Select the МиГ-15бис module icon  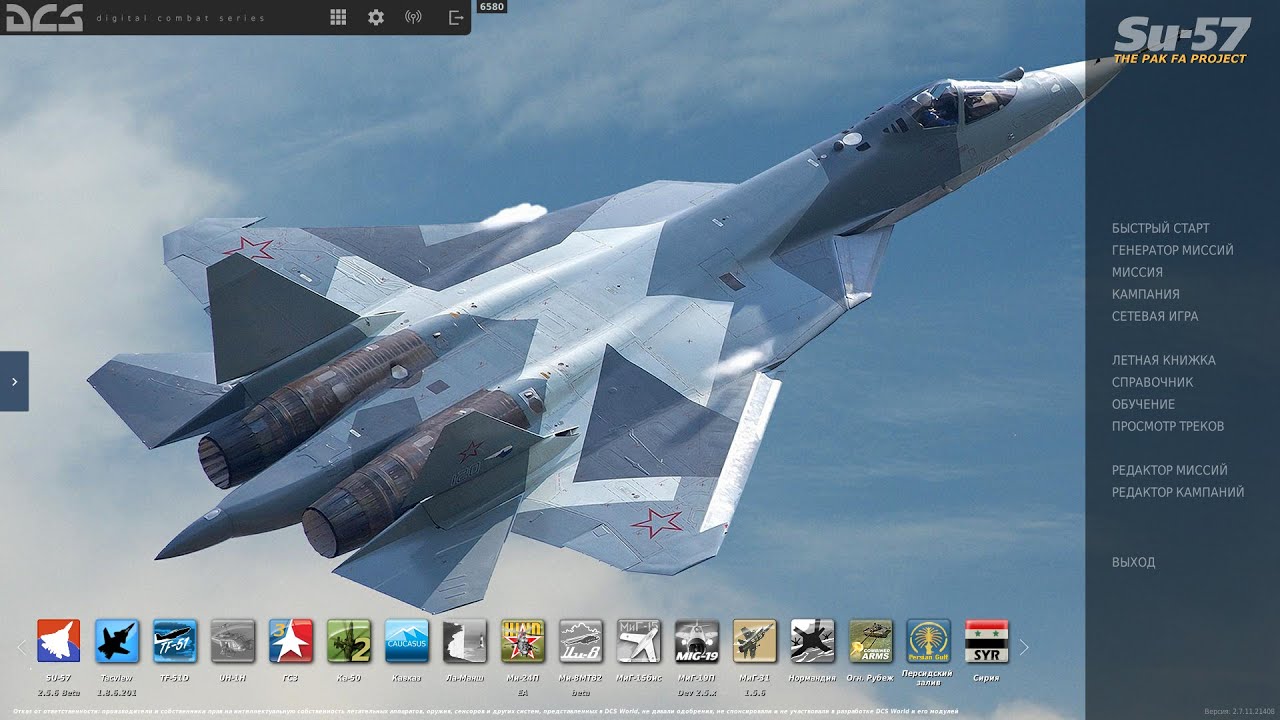click(638, 641)
